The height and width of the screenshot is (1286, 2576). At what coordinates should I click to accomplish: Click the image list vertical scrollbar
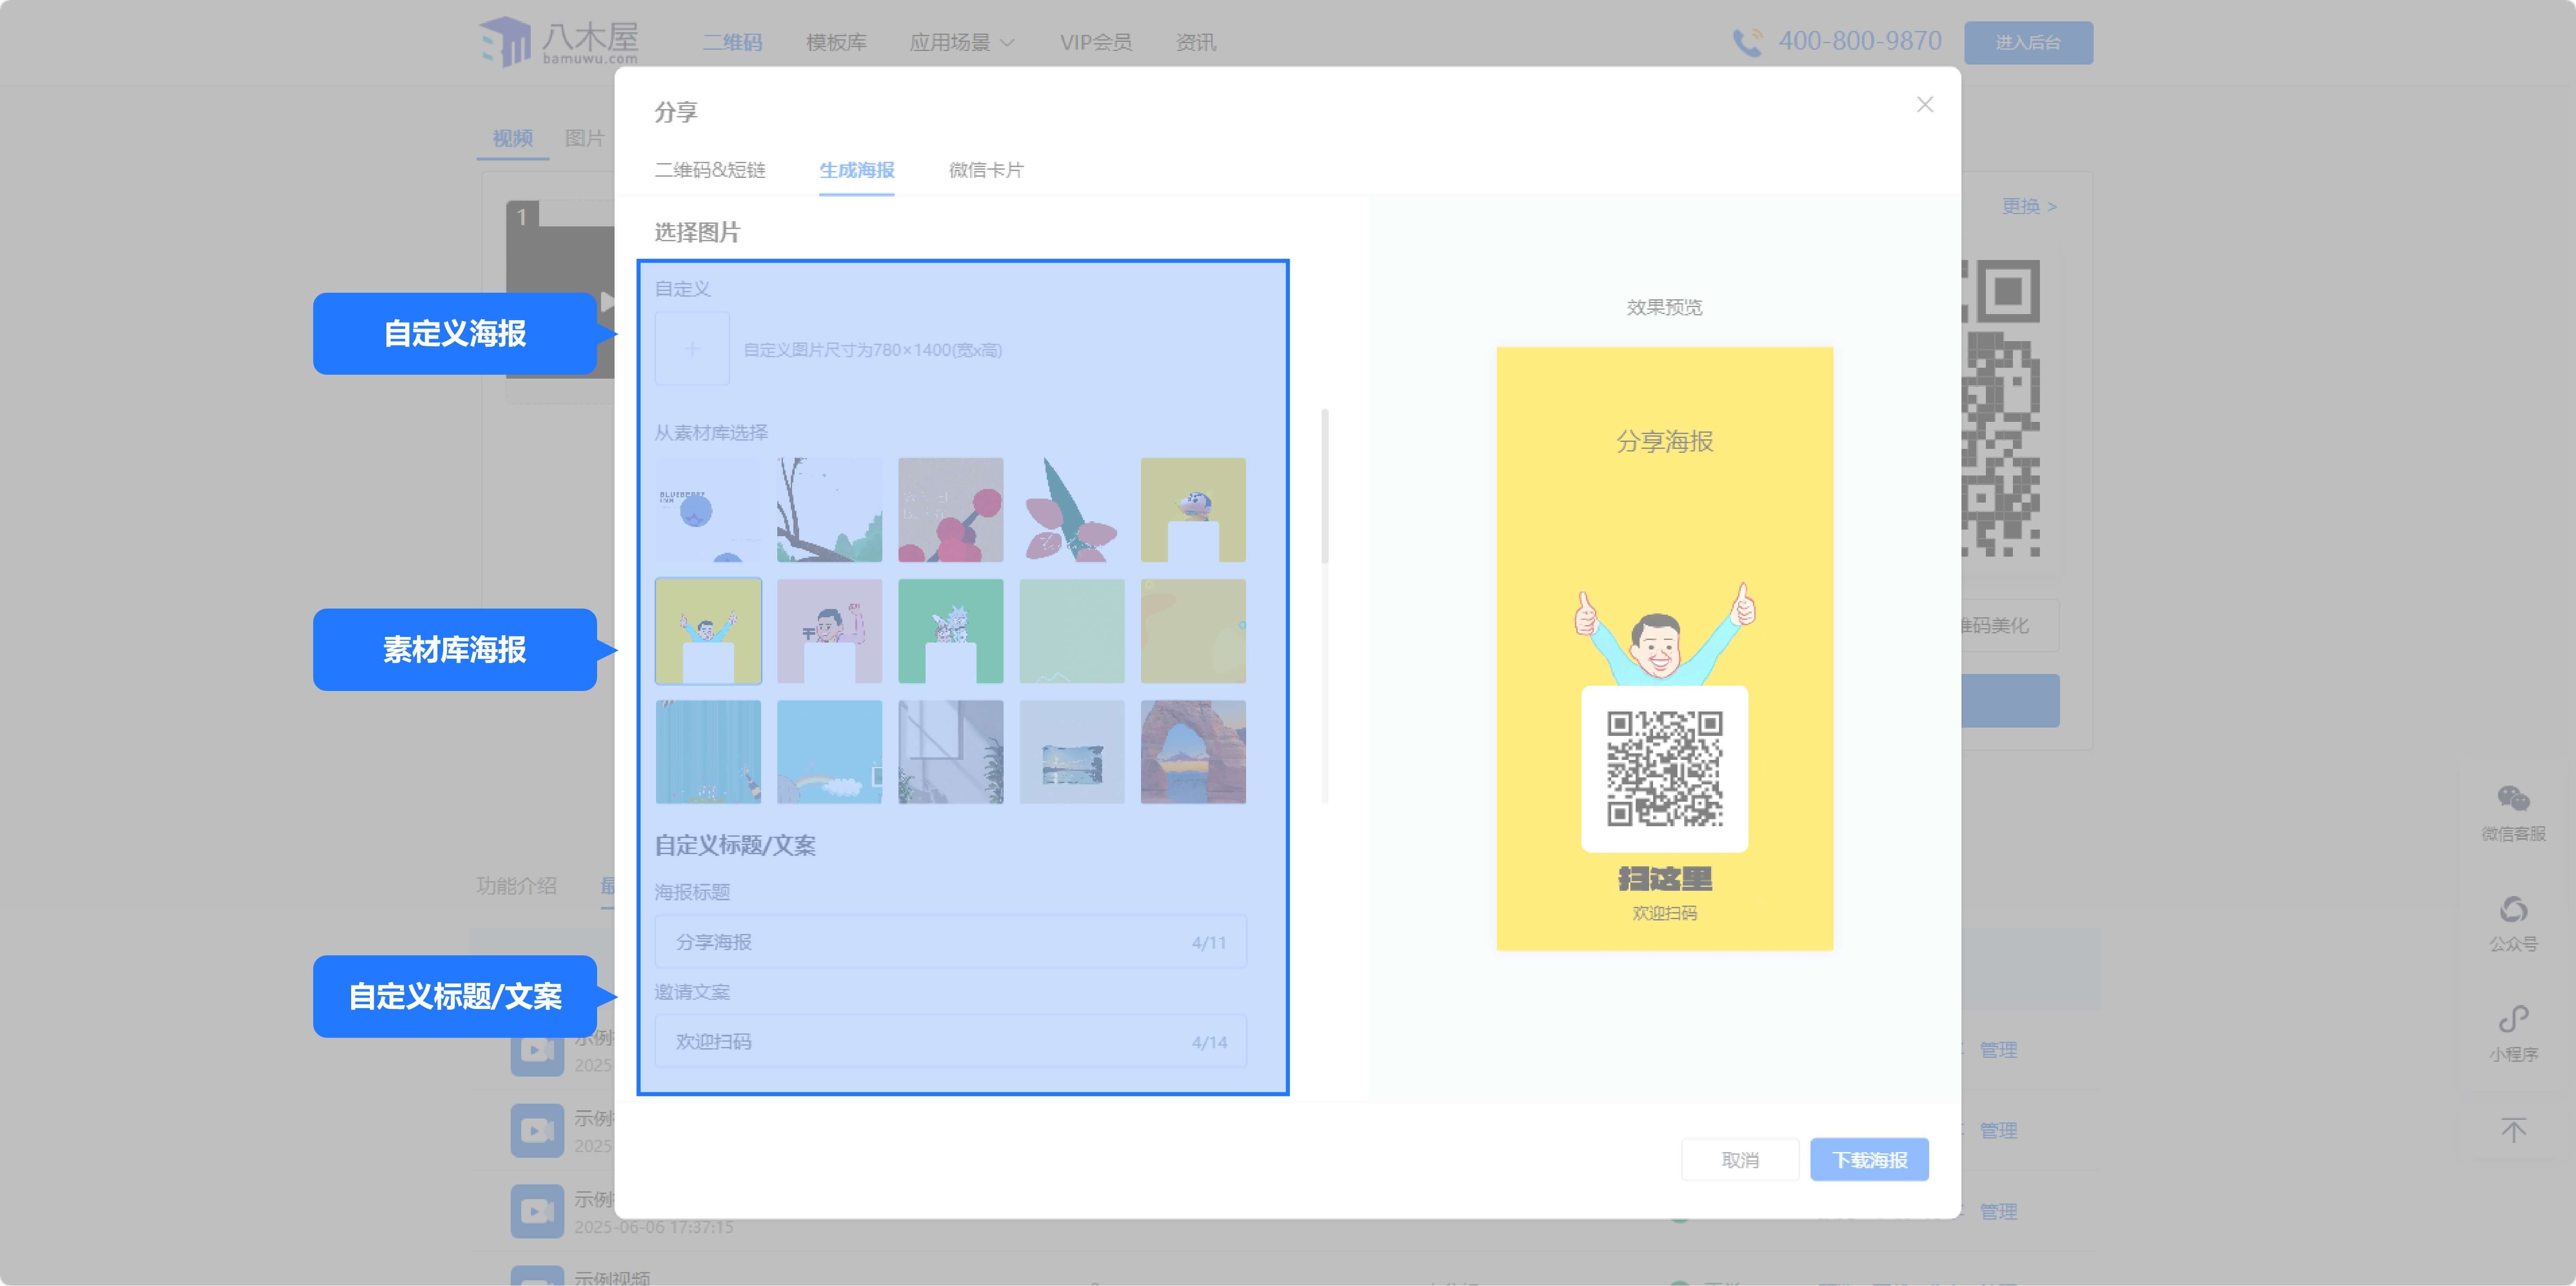(1324, 485)
